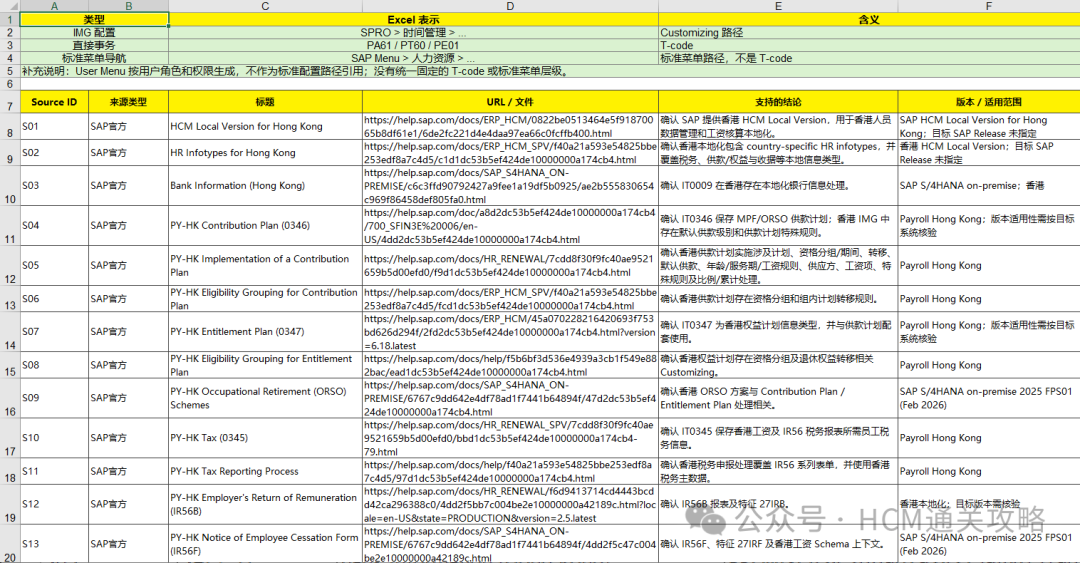
Task: Select the 'S13' source ID cell
Action: (54, 544)
